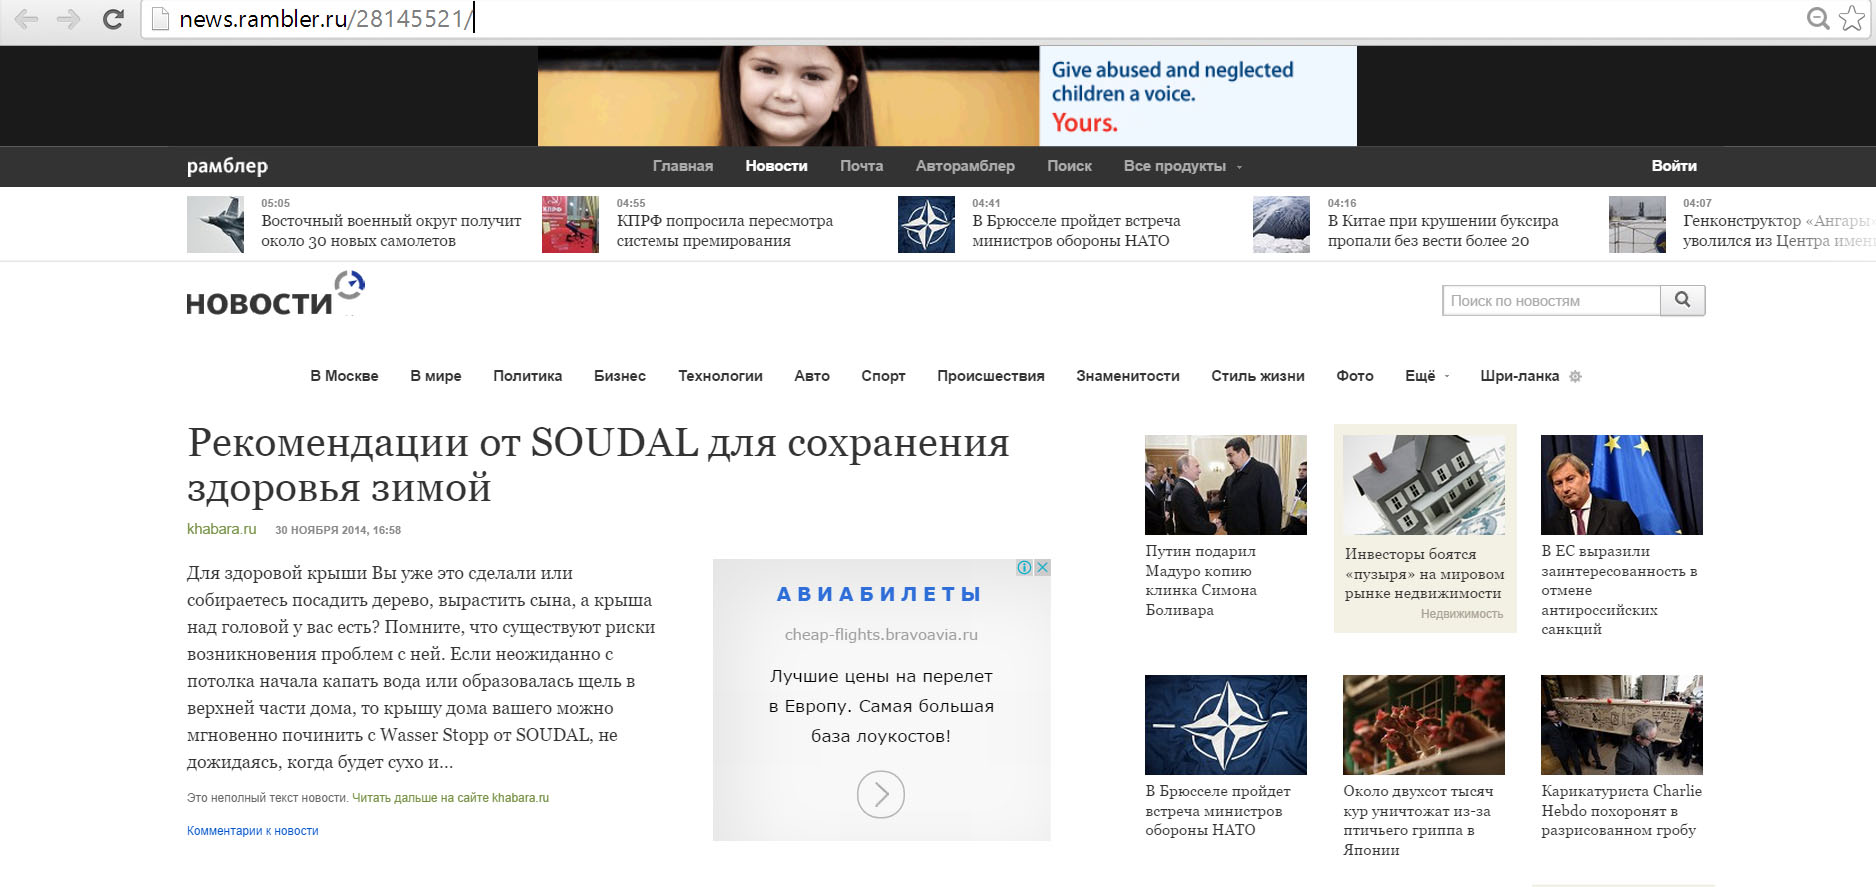Focus the Поиск по новостям search field
Image resolution: width=1876 pixels, height=887 pixels.
(x=1551, y=300)
